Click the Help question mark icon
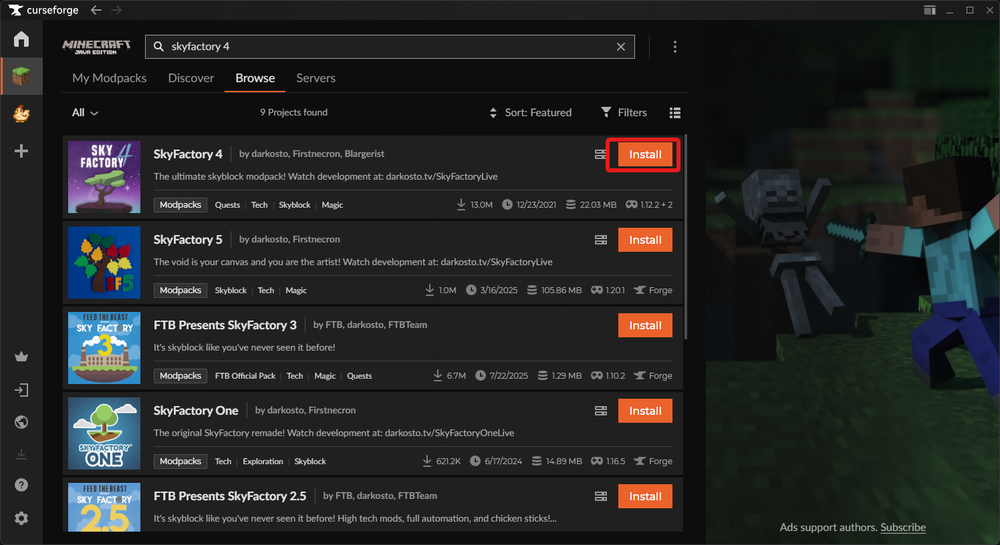 (x=21, y=485)
